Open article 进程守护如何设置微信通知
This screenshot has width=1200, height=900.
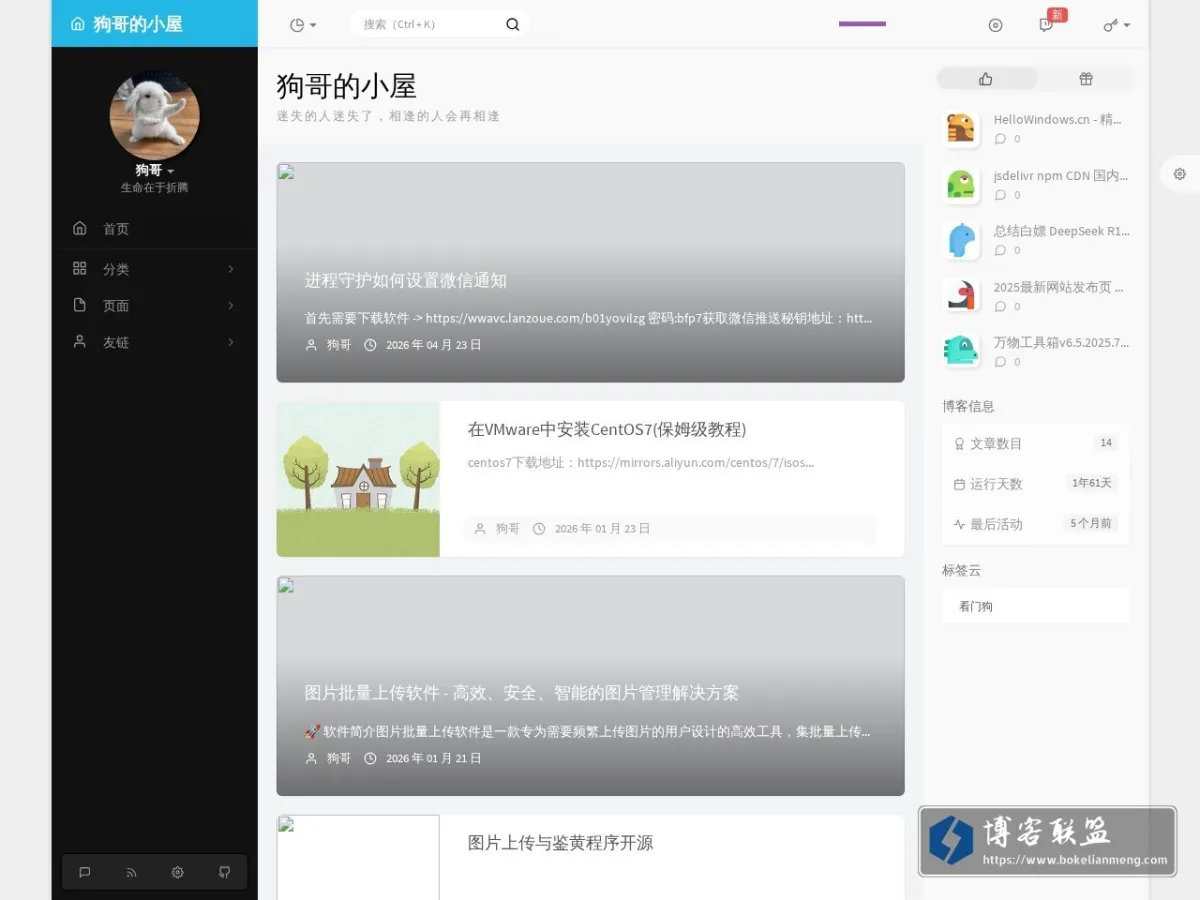406,281
